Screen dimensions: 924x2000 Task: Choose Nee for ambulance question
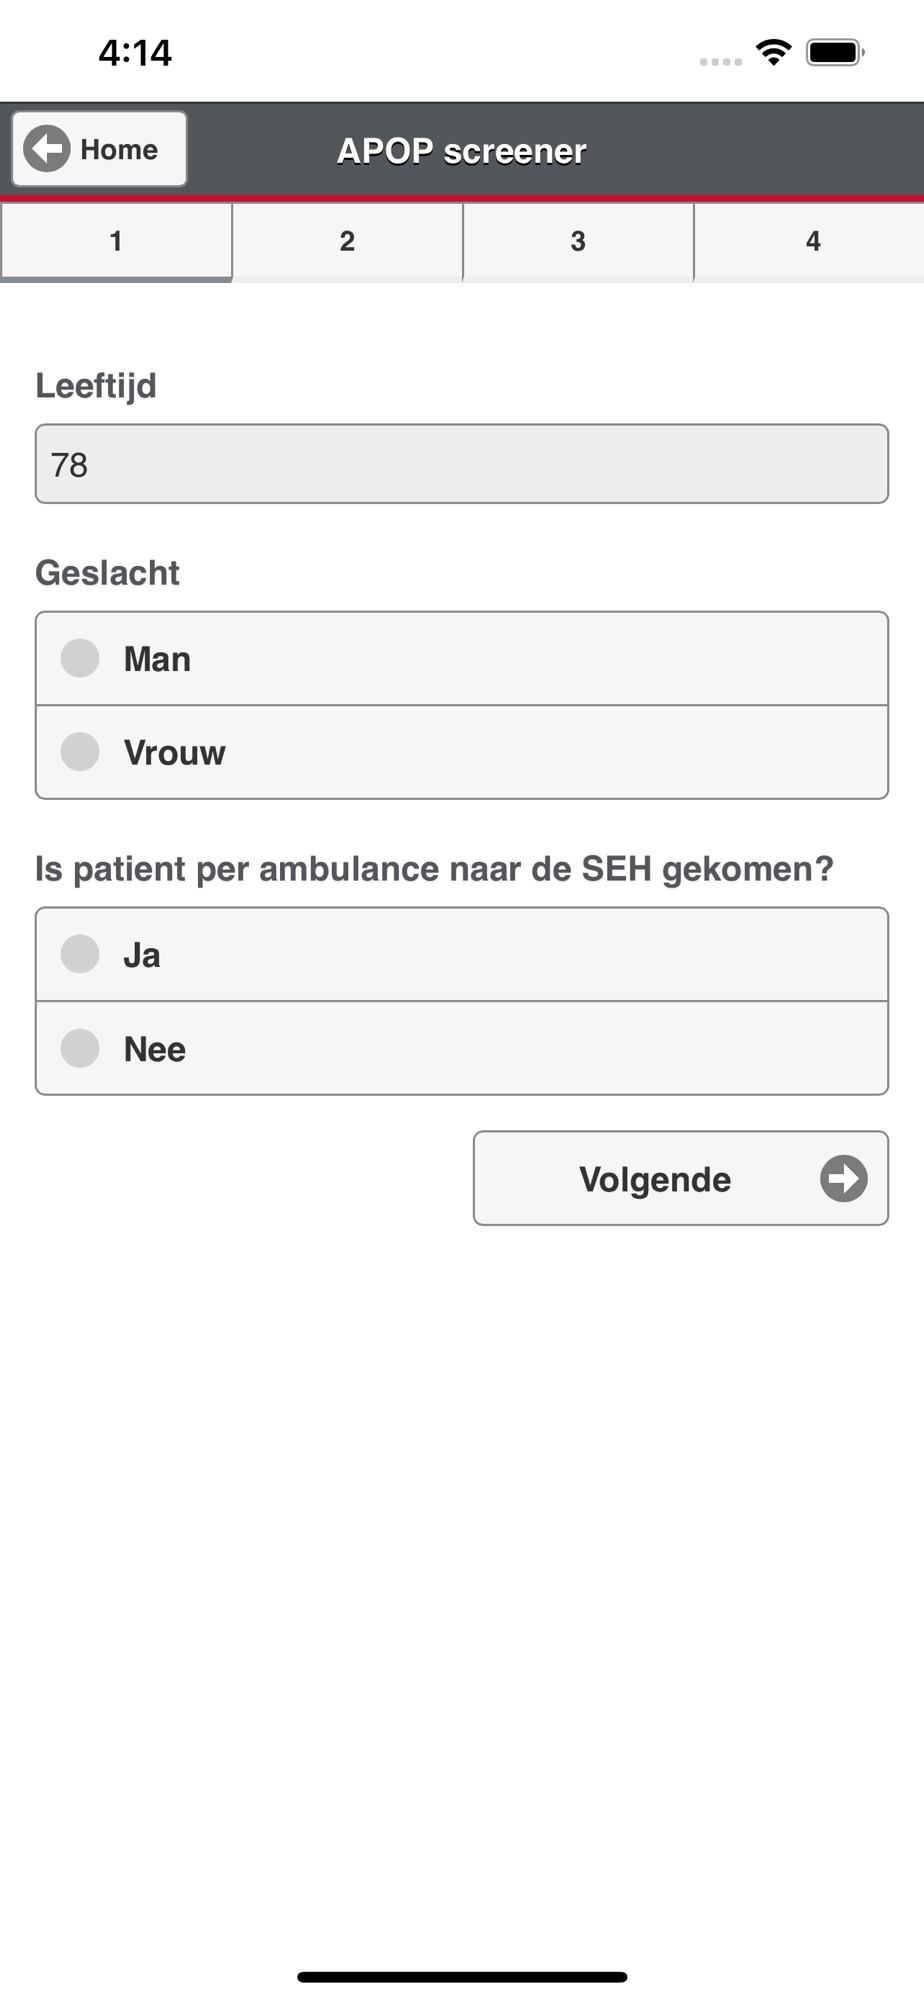pyautogui.click(x=80, y=1048)
